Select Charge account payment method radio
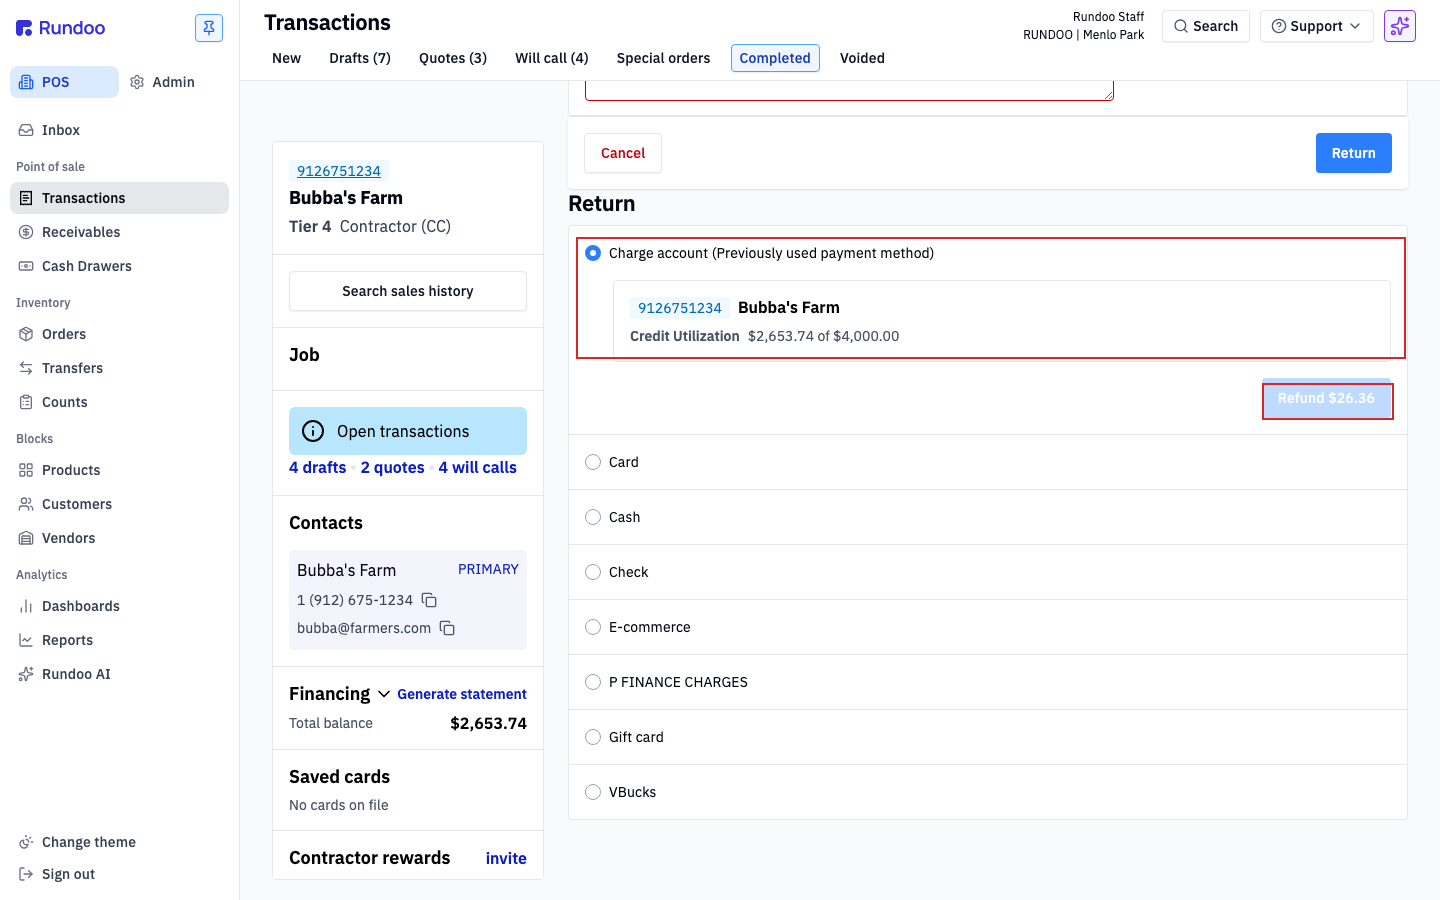Image resolution: width=1440 pixels, height=900 pixels. pyautogui.click(x=593, y=253)
